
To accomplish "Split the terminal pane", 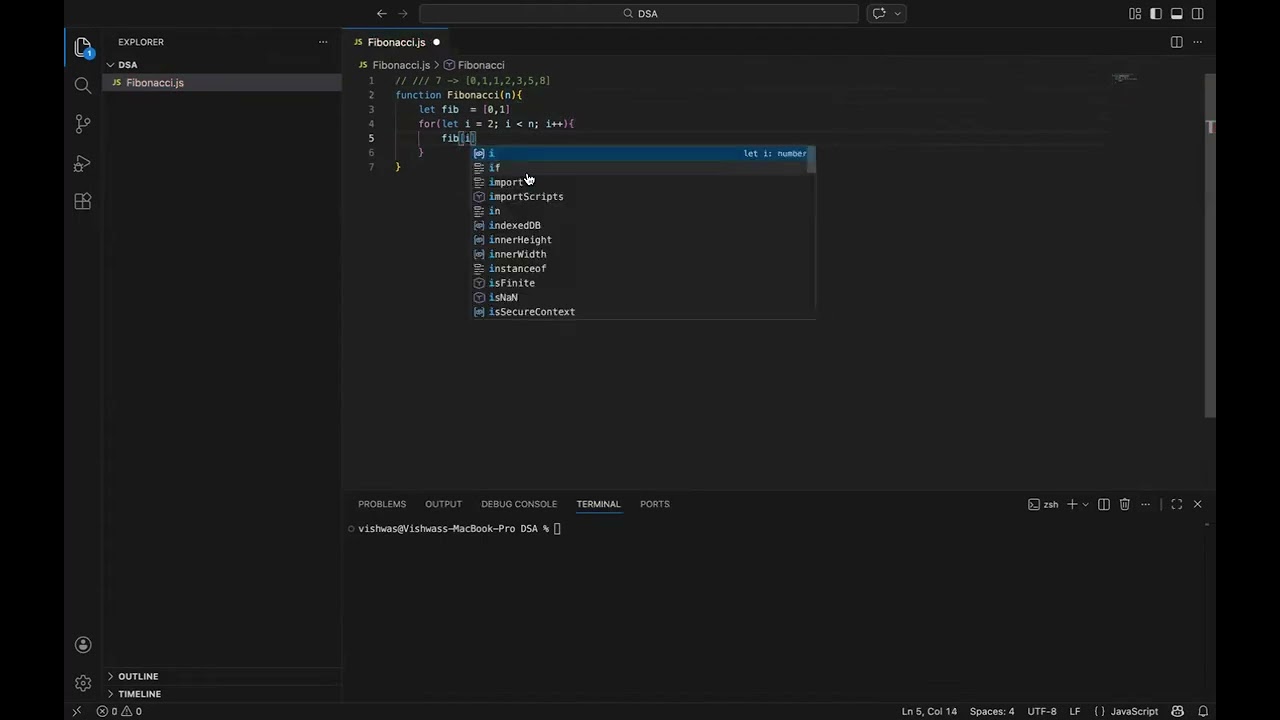I will point(1104,504).
